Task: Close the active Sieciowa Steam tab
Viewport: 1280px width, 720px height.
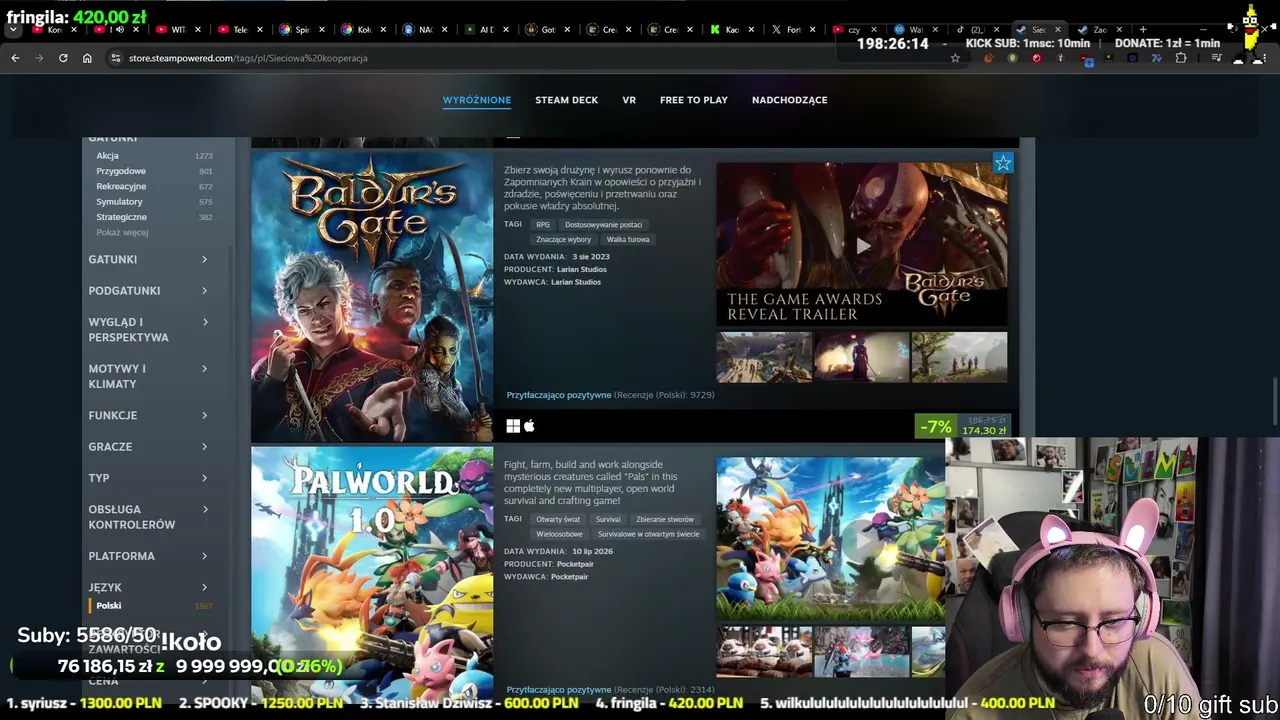Action: click(1057, 30)
